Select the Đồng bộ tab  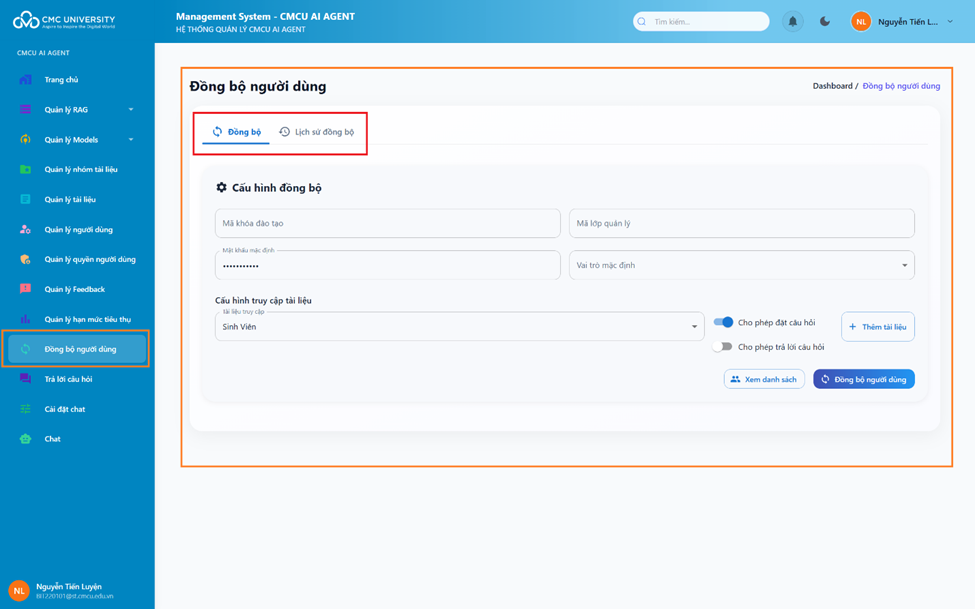236,132
